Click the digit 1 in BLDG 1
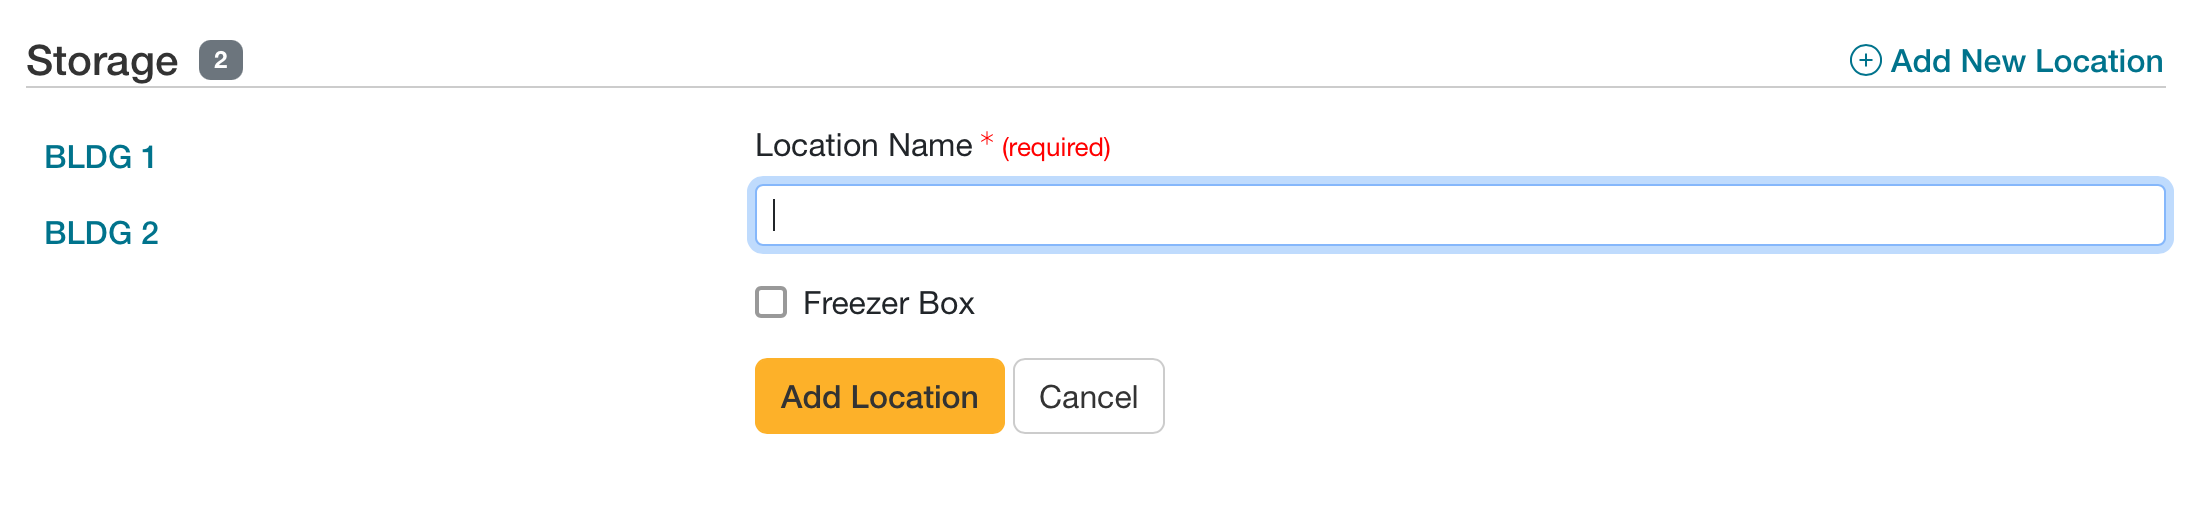The height and width of the screenshot is (510, 2204). pos(148,157)
